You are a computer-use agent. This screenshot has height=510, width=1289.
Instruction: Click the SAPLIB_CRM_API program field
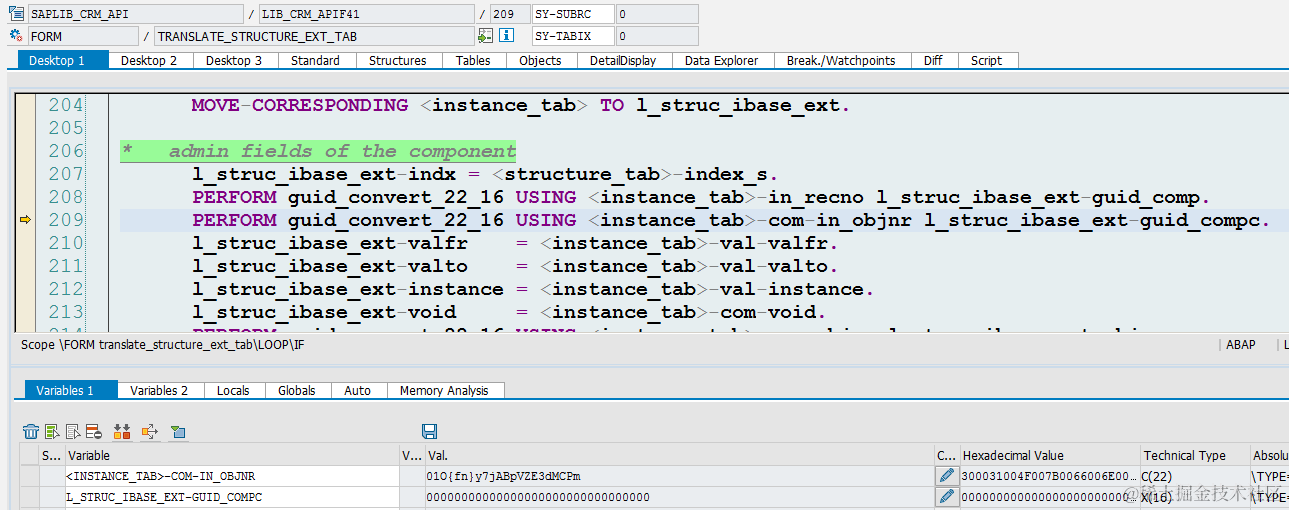pos(135,14)
